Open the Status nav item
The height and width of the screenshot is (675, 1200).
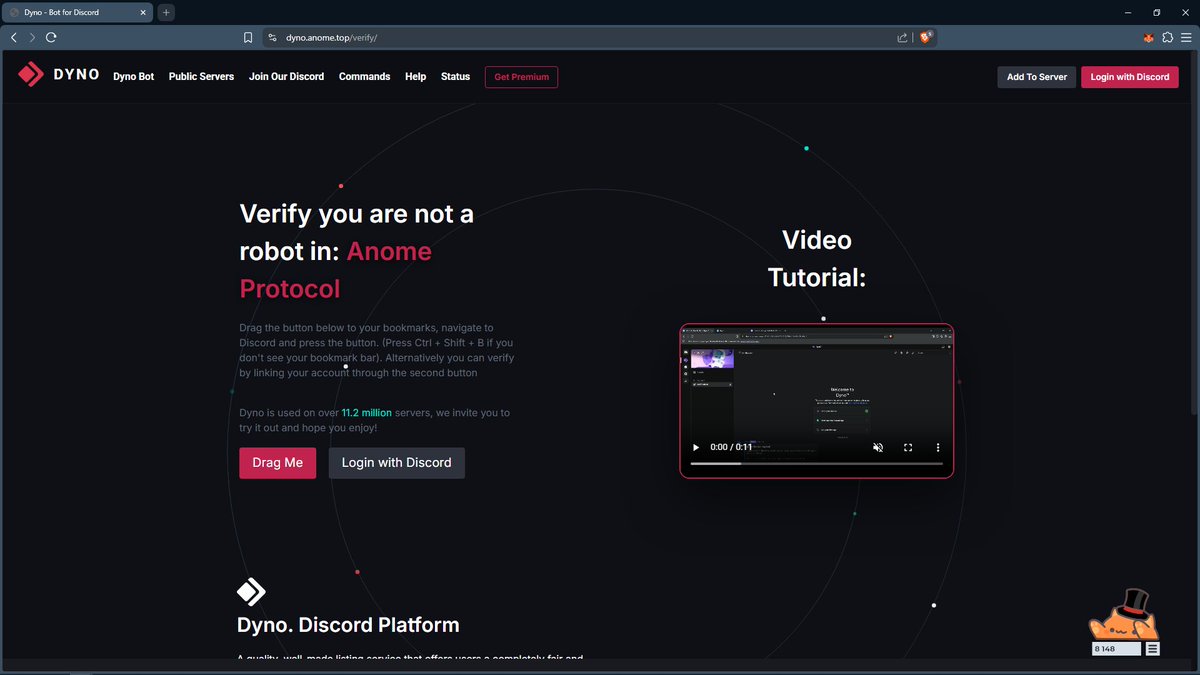coord(455,76)
